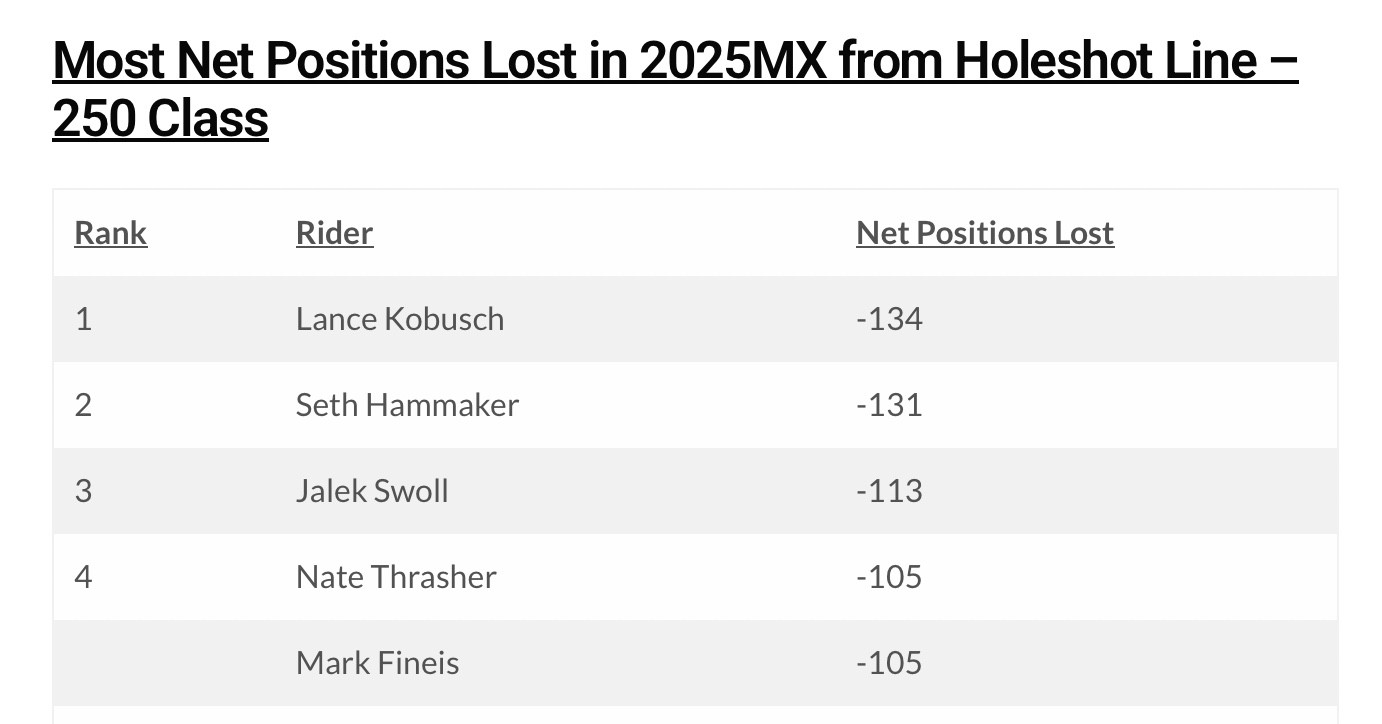Sort by the Rider column header
1382x724 pixels.
(x=334, y=233)
